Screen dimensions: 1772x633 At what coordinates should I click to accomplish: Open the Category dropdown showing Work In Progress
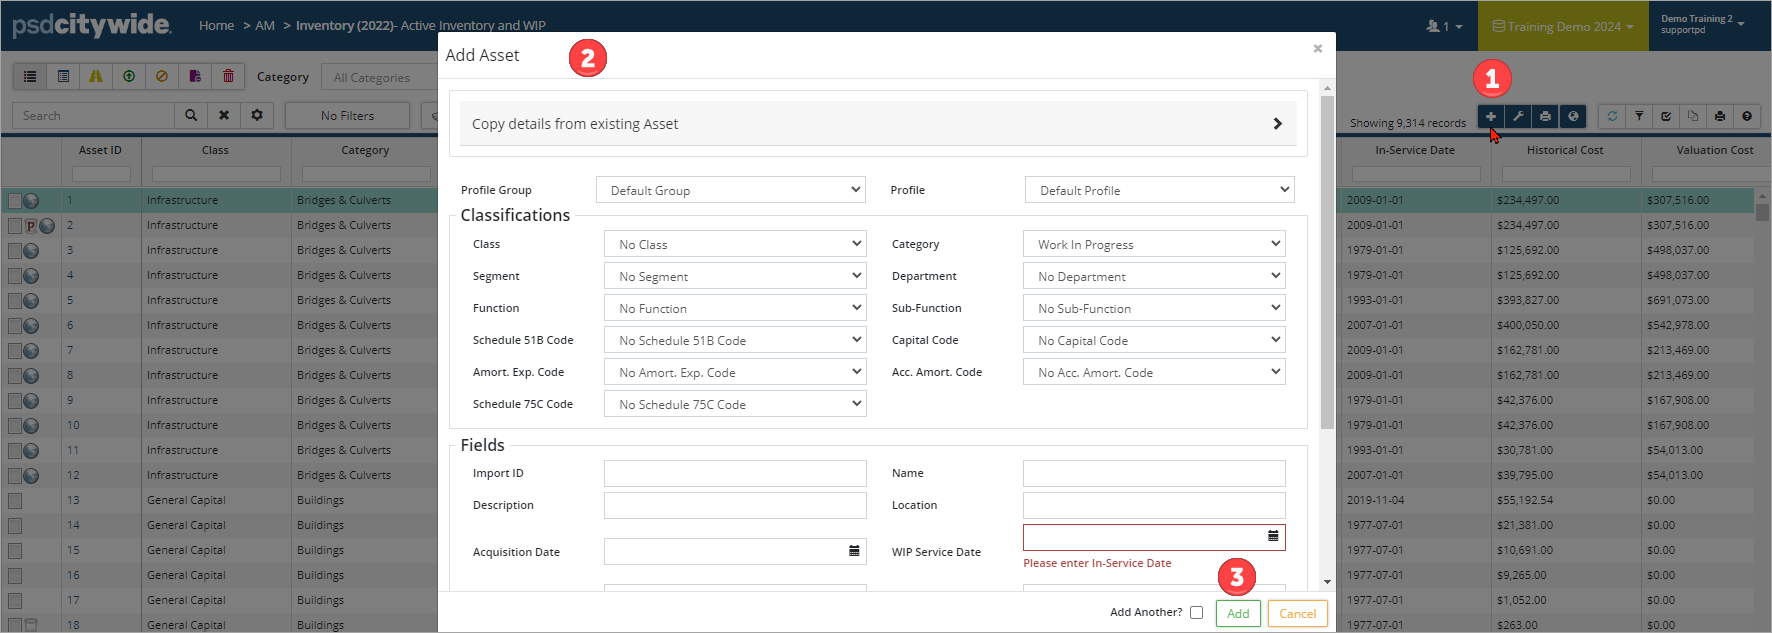1154,244
